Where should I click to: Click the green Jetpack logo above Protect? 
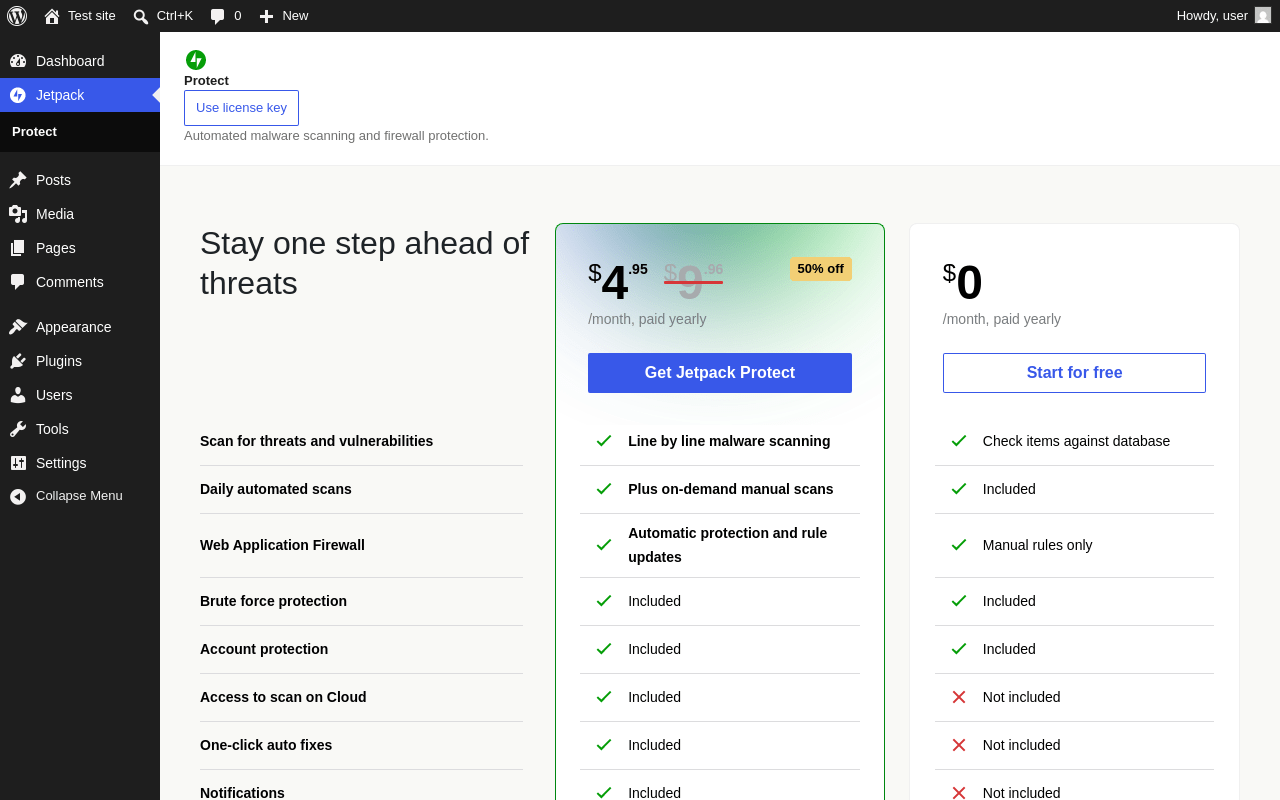point(196,60)
